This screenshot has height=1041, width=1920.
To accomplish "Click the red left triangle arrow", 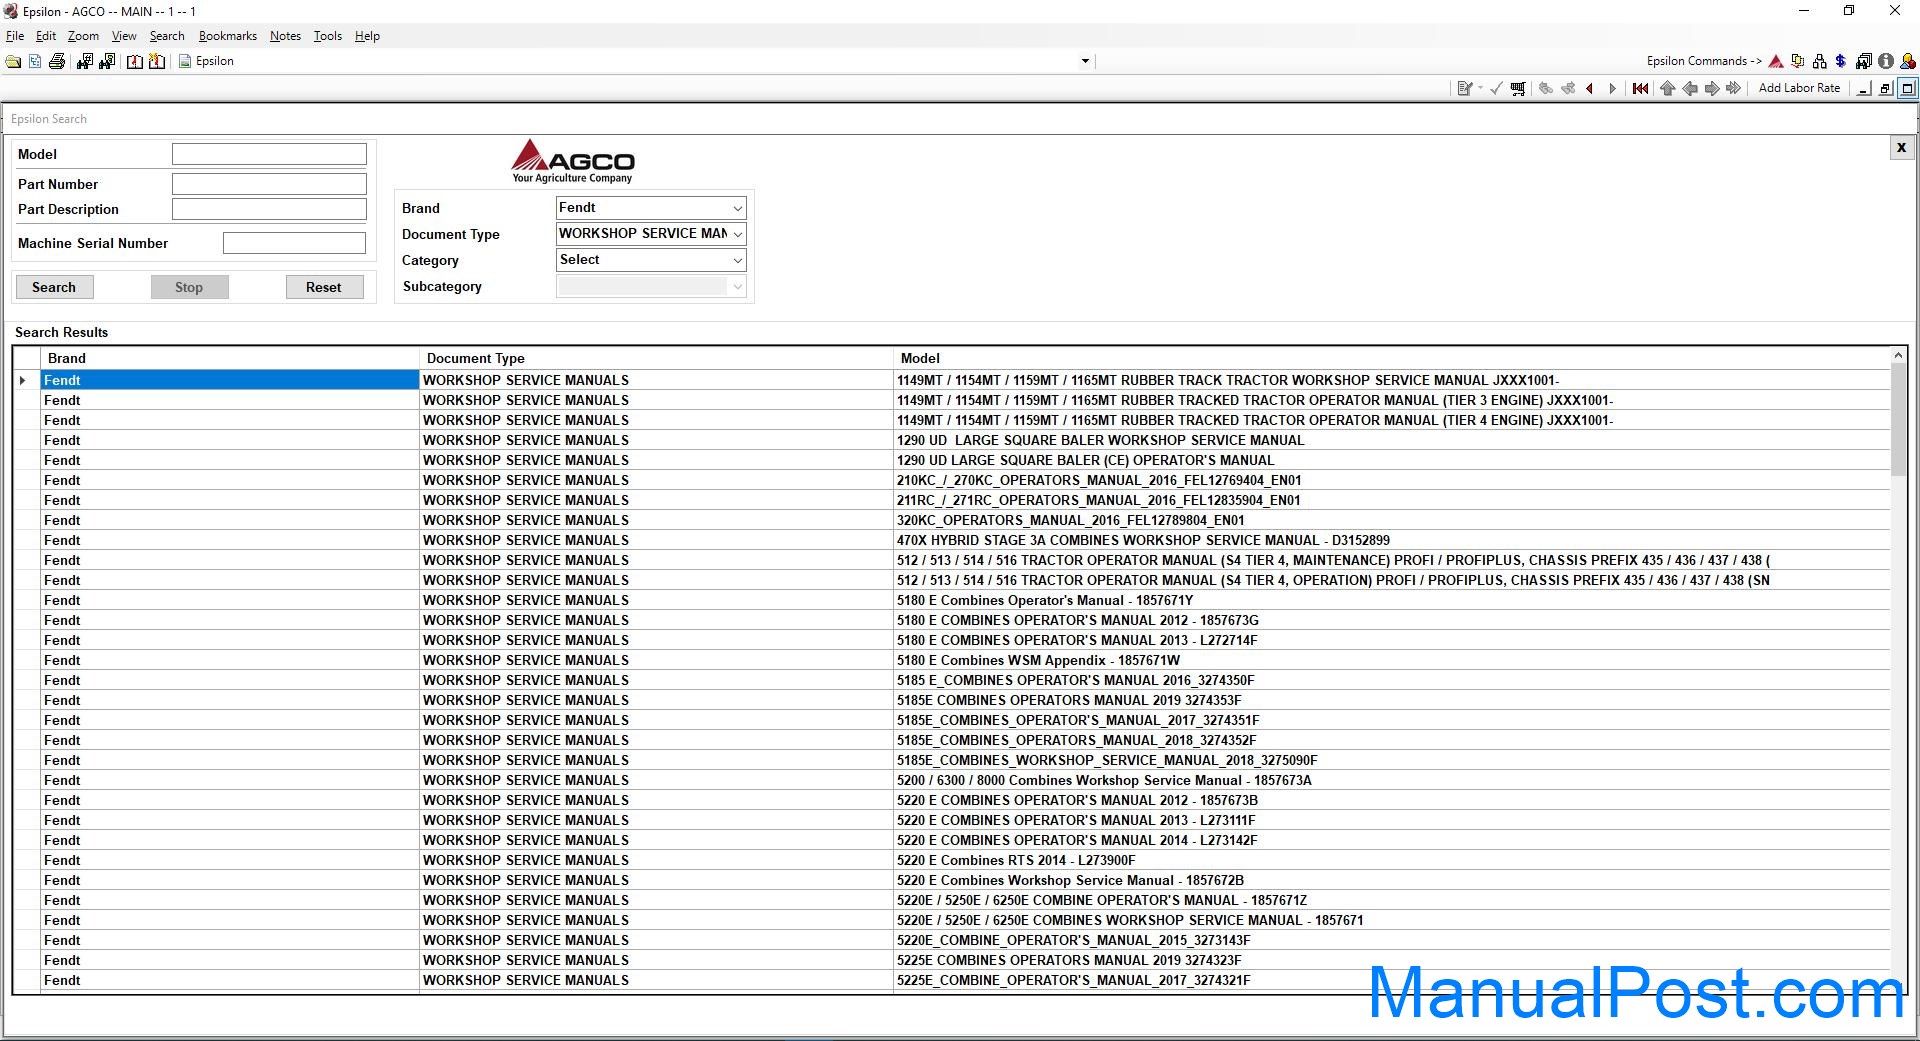I will pyautogui.click(x=1589, y=88).
